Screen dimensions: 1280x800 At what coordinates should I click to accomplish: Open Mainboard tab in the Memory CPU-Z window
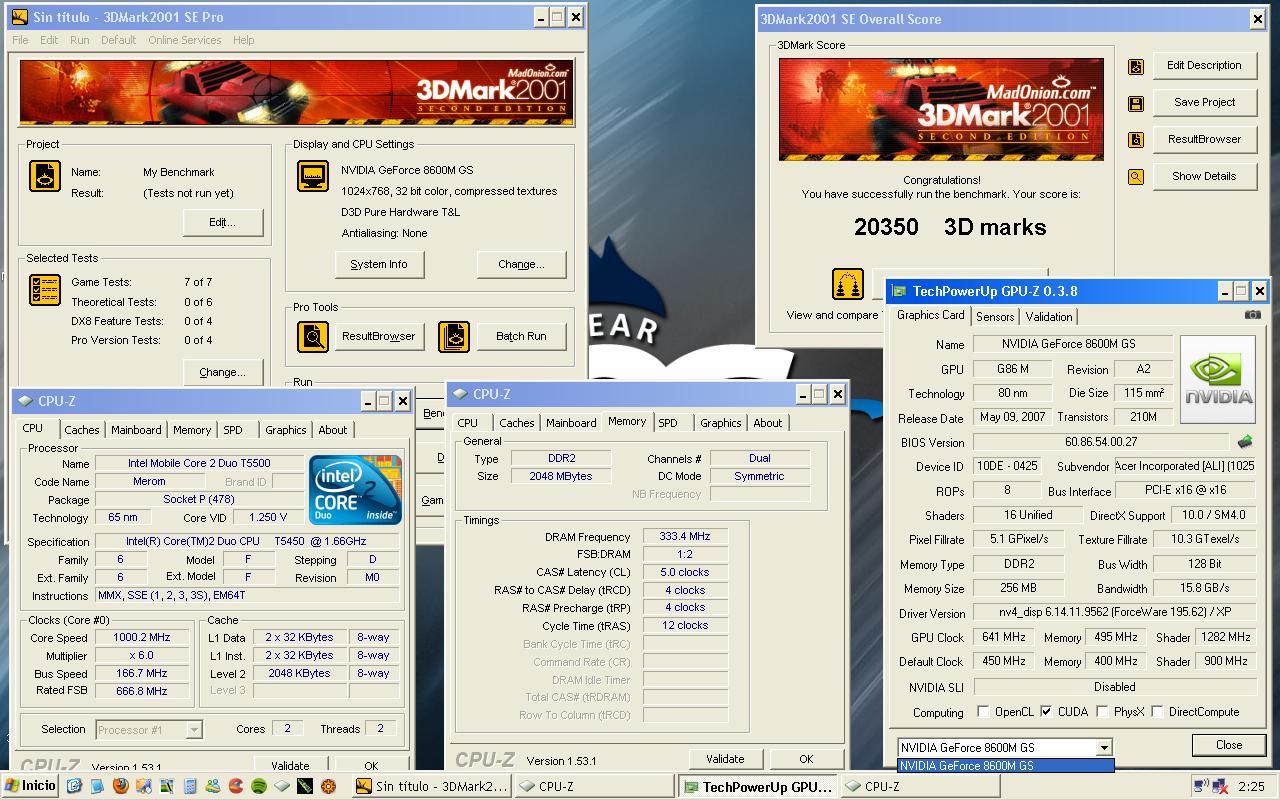pos(571,423)
